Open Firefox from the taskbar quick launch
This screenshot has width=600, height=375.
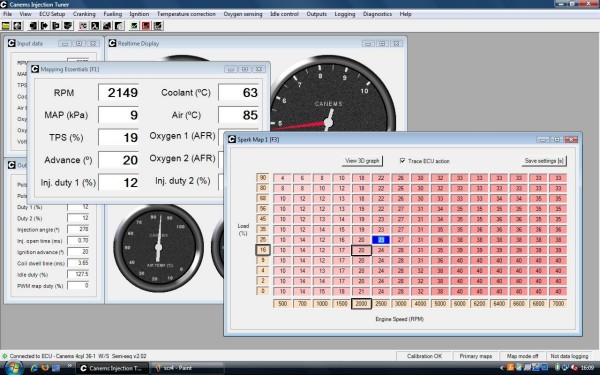45,368
